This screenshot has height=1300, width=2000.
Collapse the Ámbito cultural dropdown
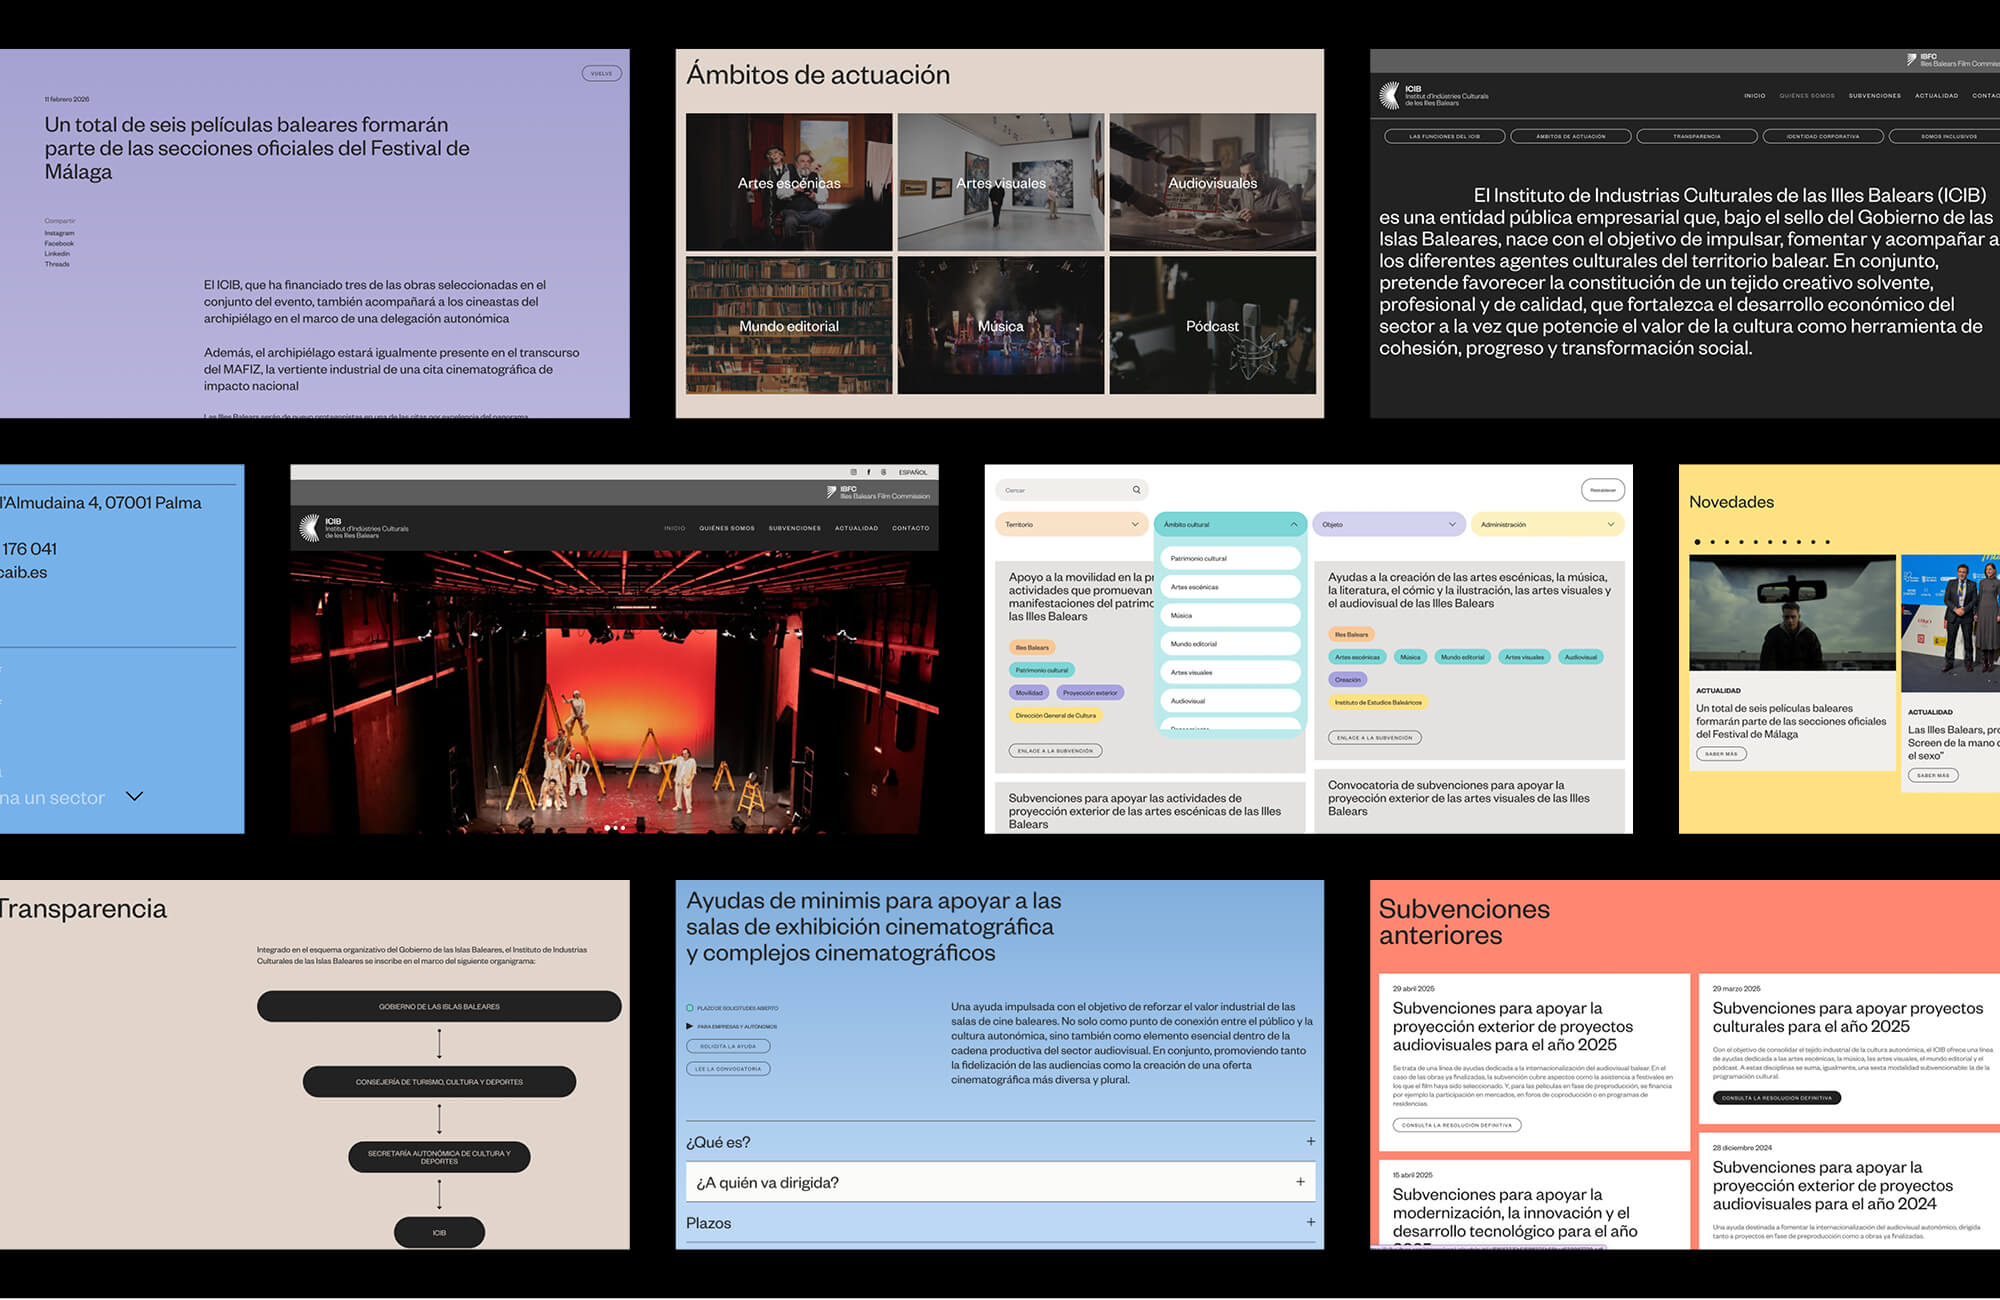pyautogui.click(x=1293, y=524)
